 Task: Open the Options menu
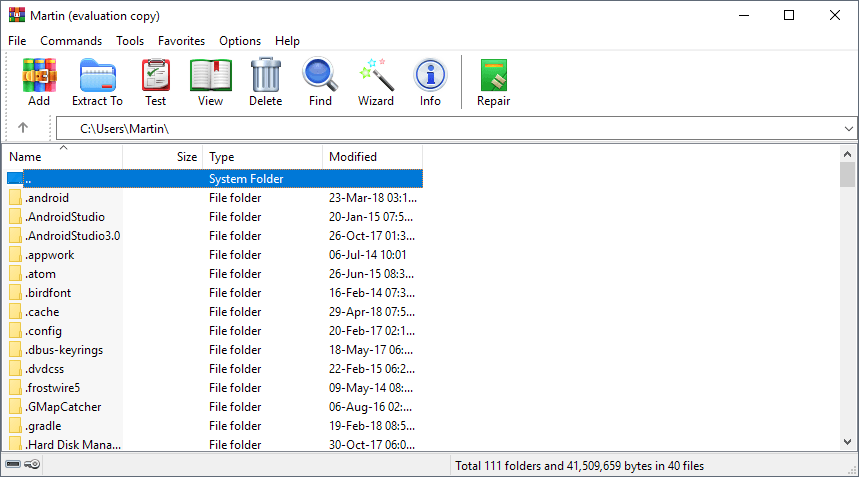pos(240,41)
